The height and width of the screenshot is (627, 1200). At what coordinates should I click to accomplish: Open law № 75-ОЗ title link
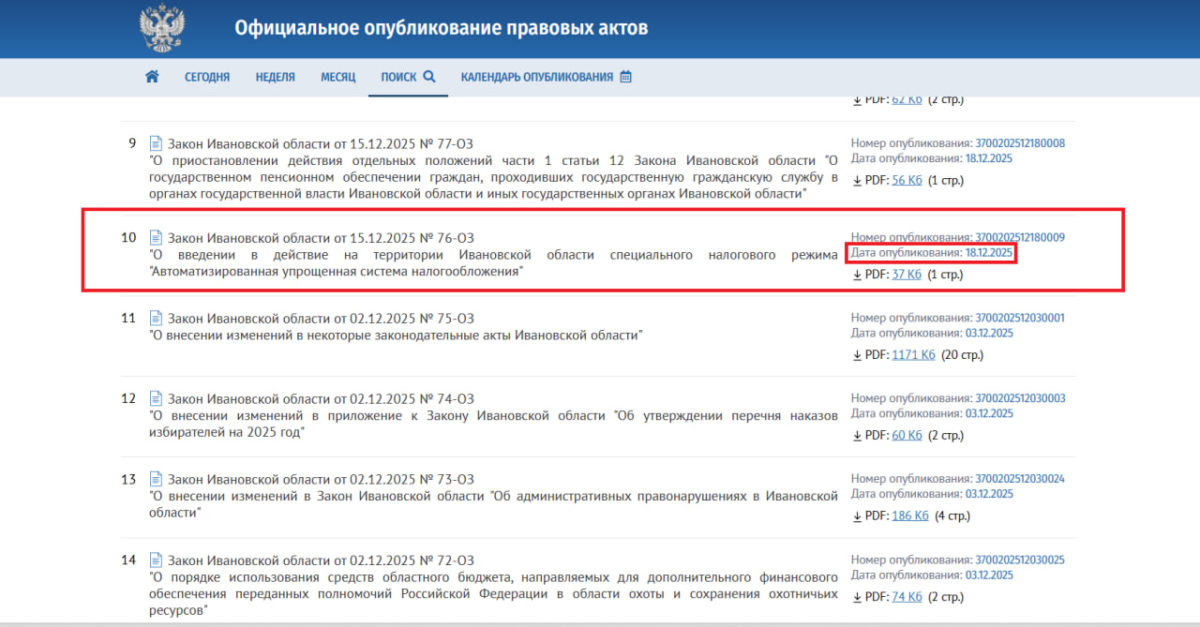(x=321, y=318)
